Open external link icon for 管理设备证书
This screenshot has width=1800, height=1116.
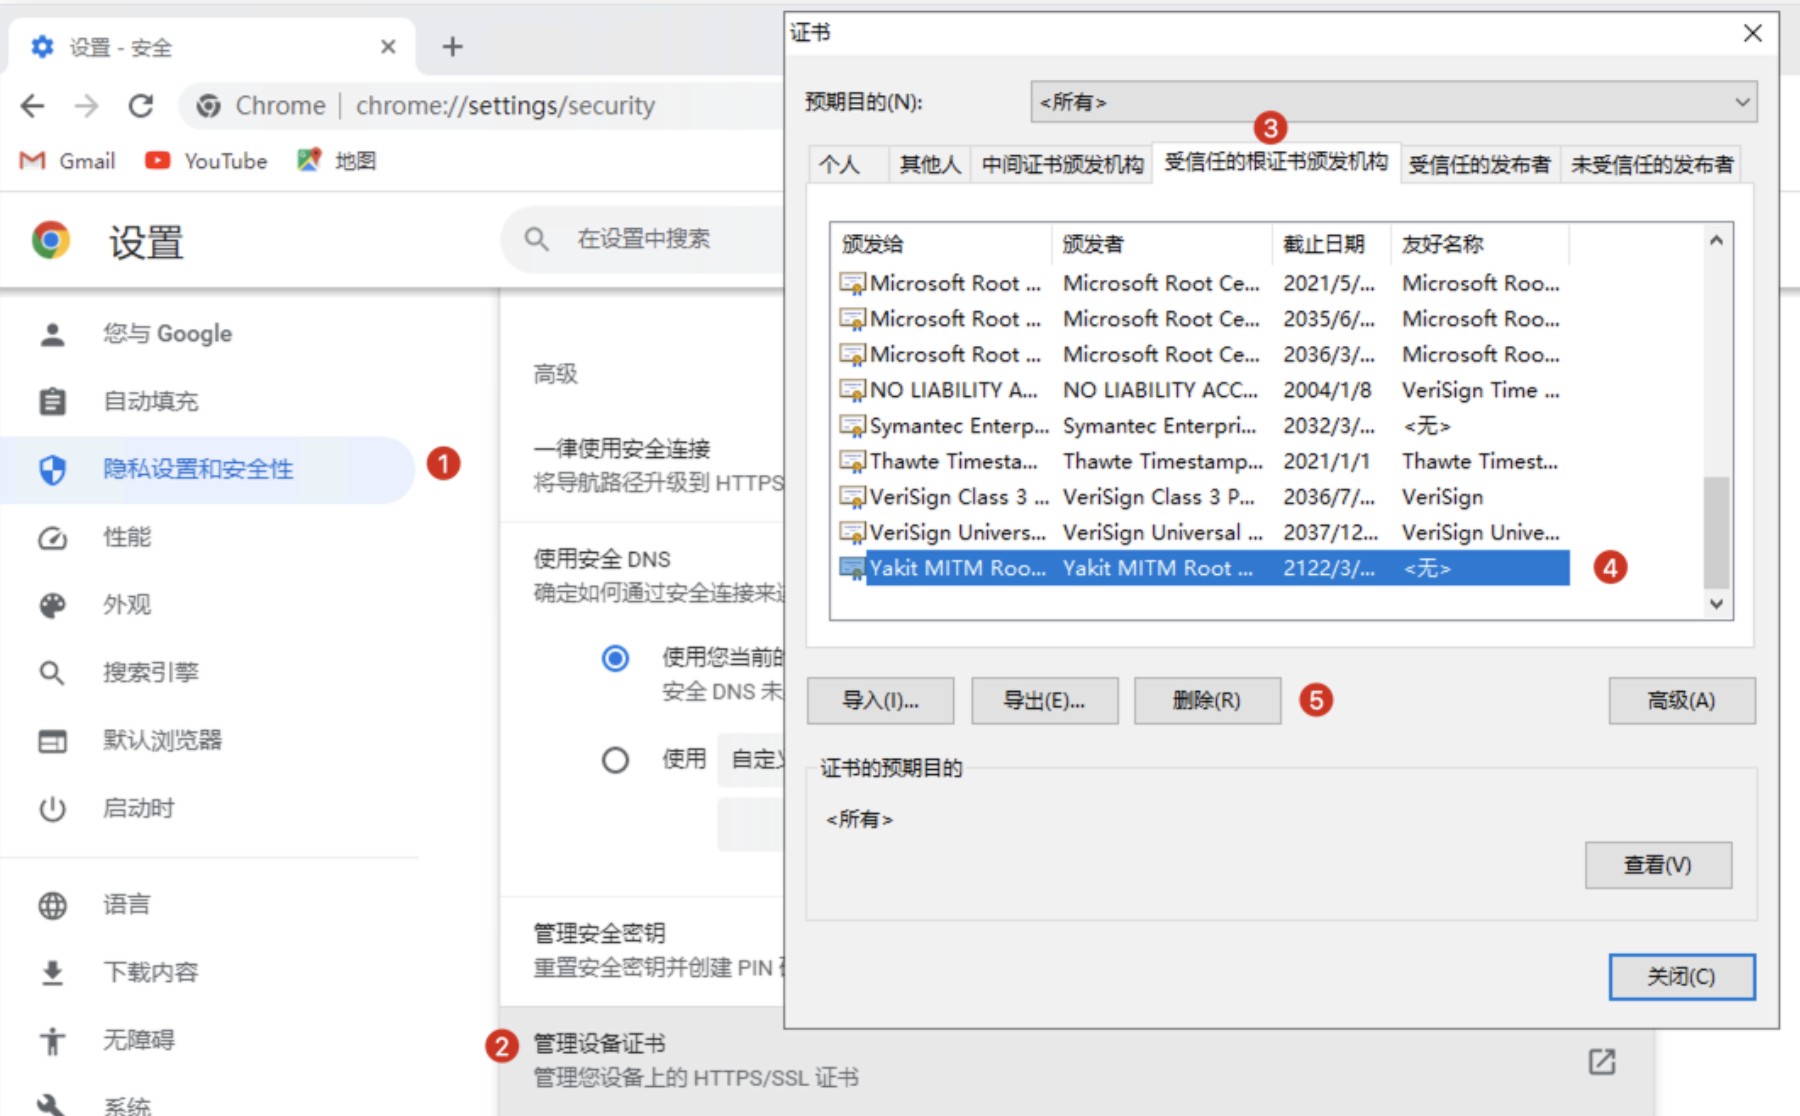[x=1601, y=1061]
